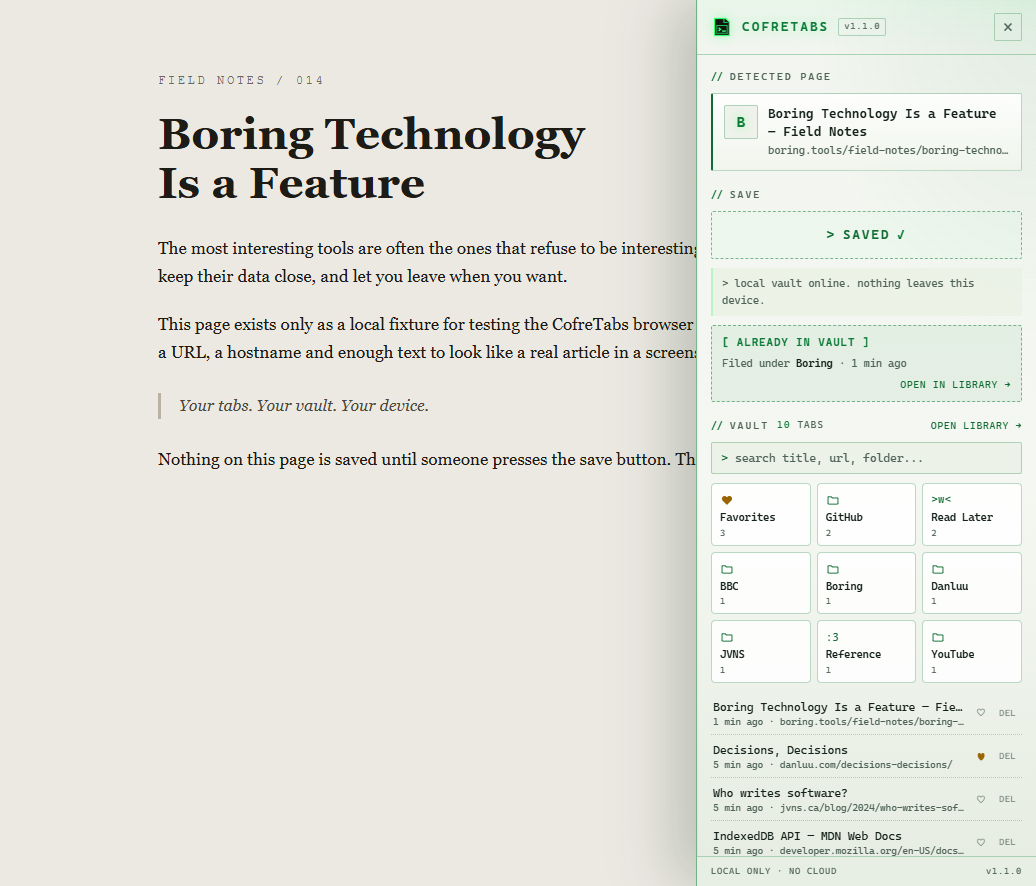Click the local vault online status message
Screen dimensions: 1036x886
[866, 291]
